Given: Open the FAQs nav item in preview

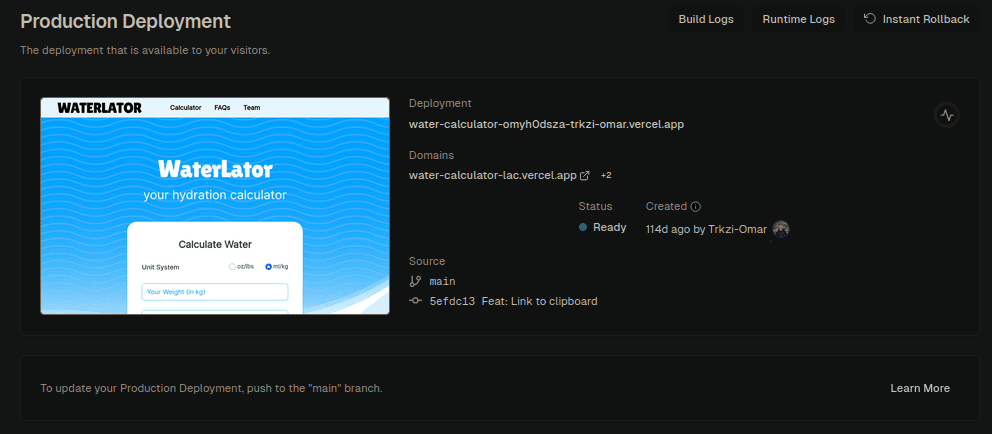Looking at the screenshot, I should tap(222, 107).
